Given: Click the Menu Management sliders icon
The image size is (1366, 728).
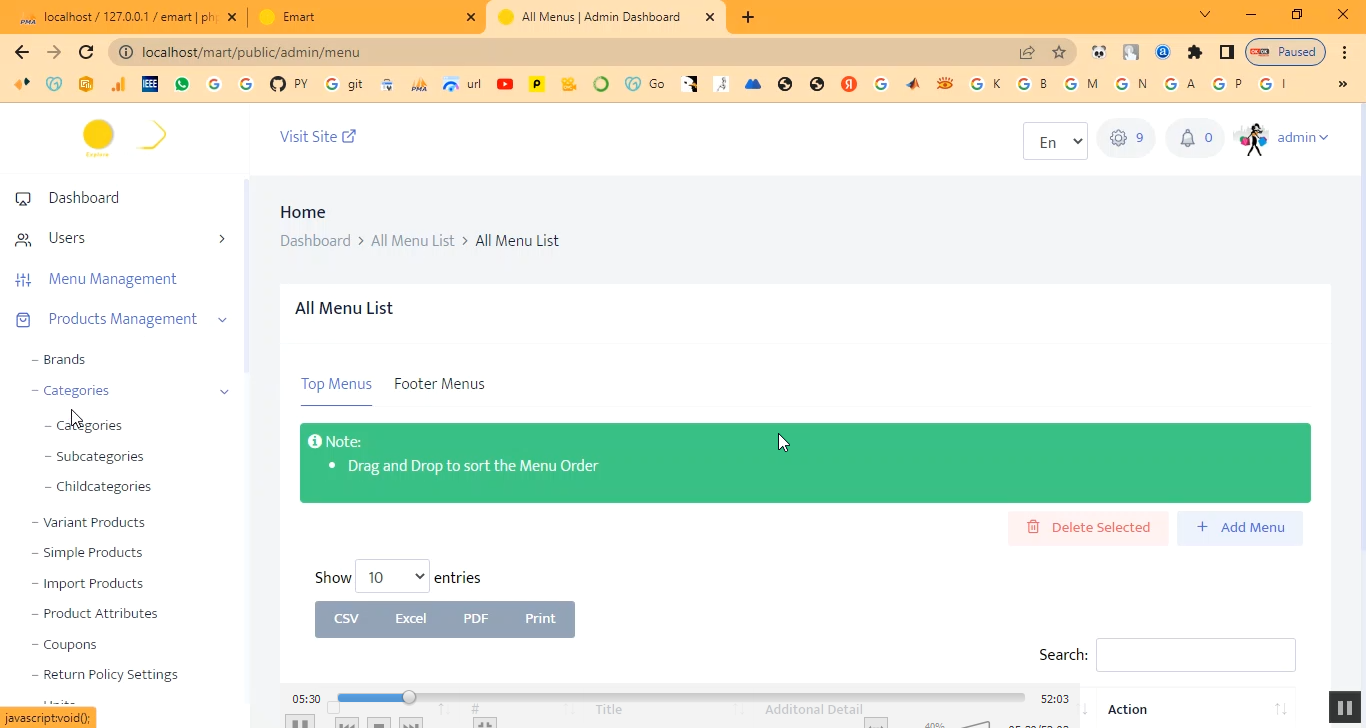Looking at the screenshot, I should tap(23, 280).
